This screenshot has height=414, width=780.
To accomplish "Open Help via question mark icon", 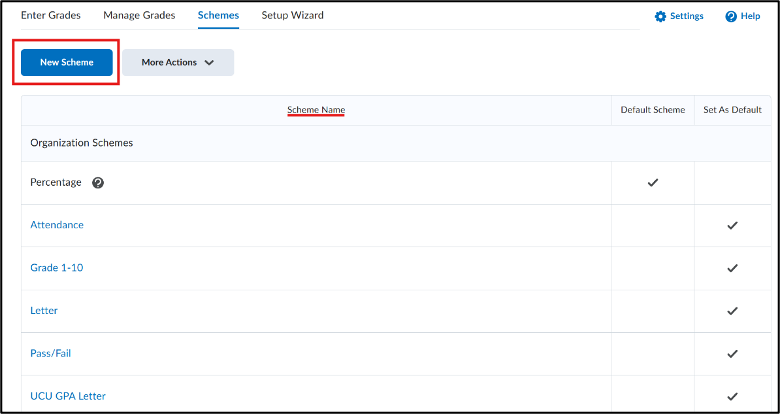I will click(x=731, y=16).
